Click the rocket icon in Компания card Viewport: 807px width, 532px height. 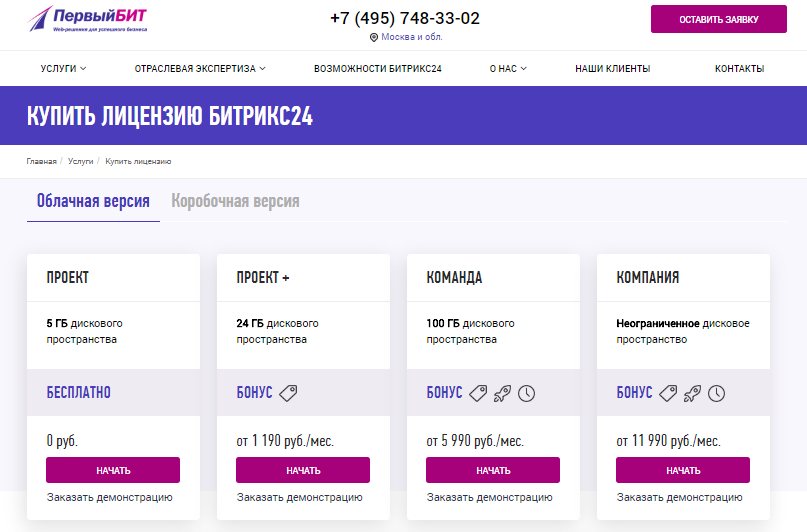point(692,393)
